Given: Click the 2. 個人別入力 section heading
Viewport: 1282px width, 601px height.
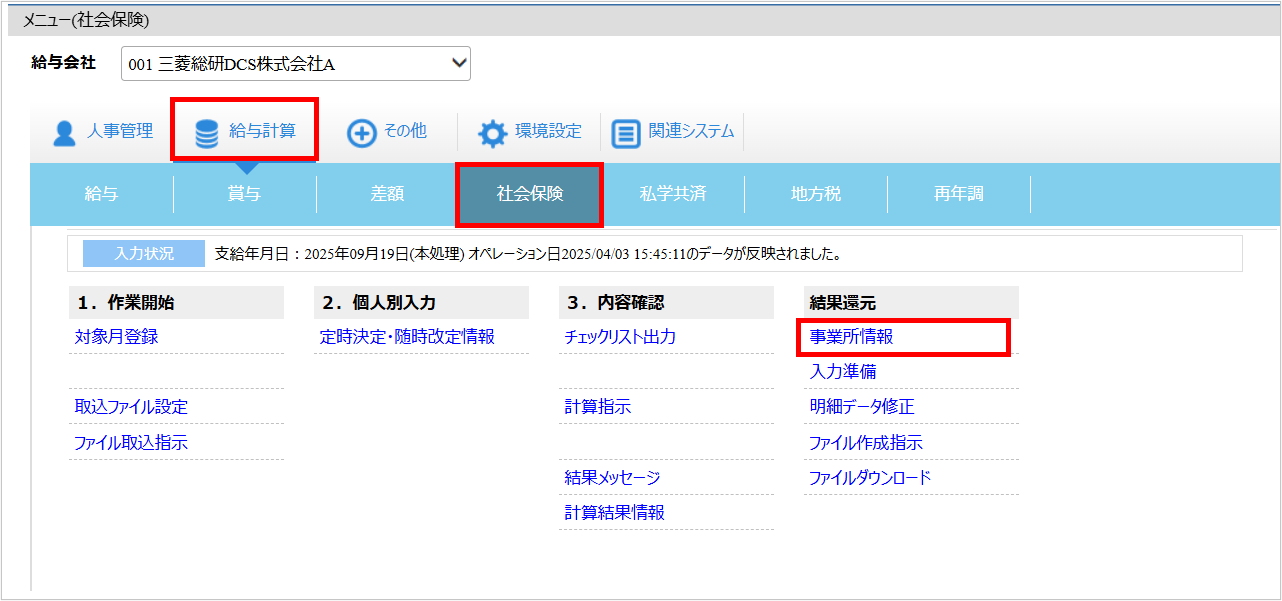Looking at the screenshot, I should tap(421, 303).
